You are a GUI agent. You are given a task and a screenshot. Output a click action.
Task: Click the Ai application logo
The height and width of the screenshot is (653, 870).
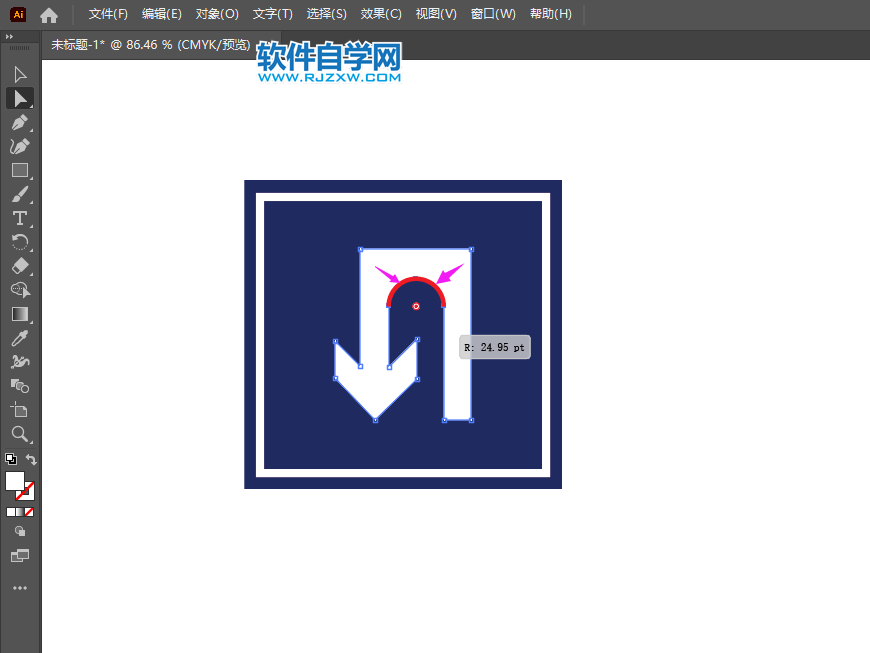18,14
